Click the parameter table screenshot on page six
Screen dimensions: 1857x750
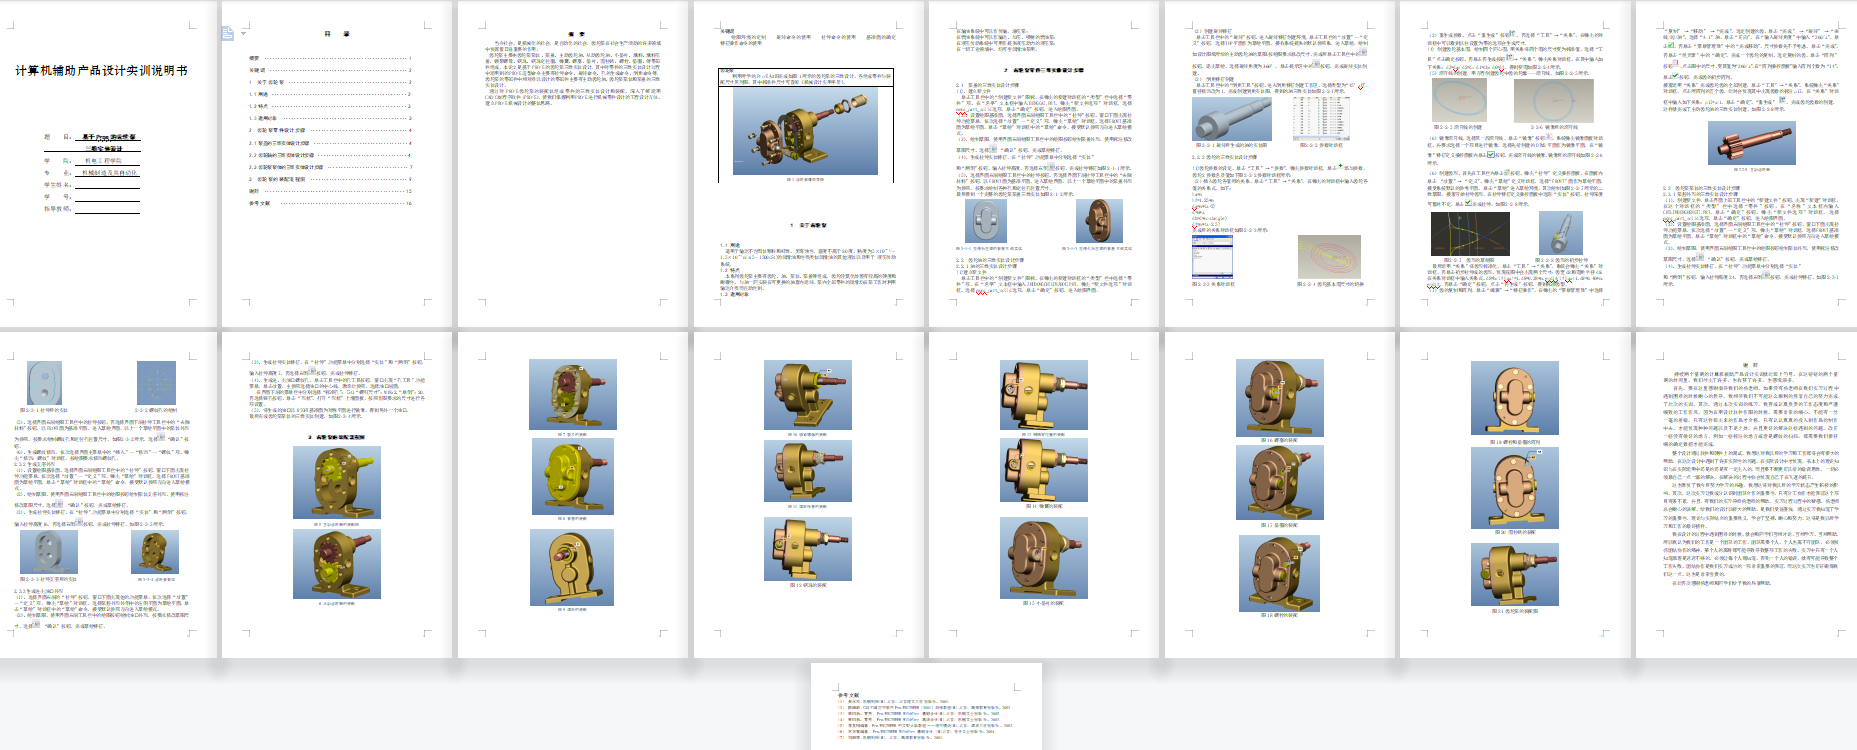point(1320,117)
